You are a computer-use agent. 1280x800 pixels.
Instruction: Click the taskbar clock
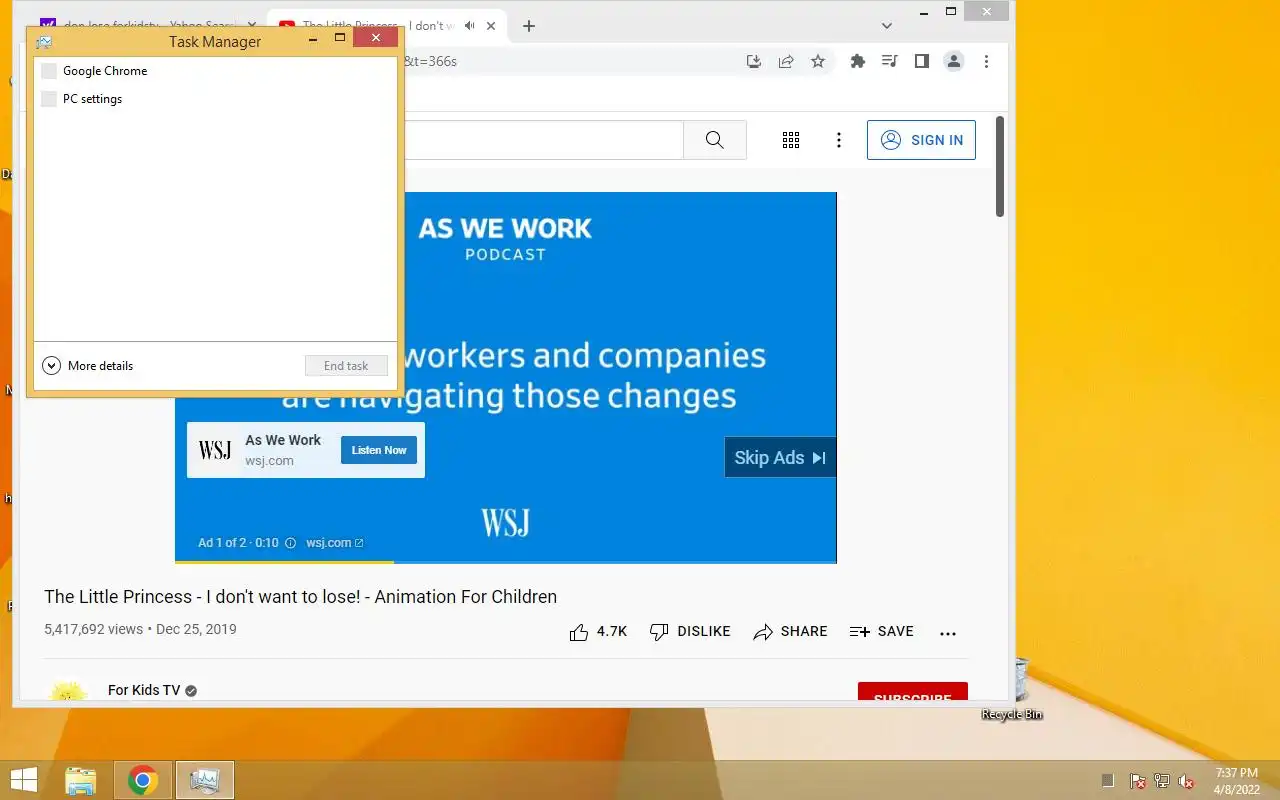1236,781
